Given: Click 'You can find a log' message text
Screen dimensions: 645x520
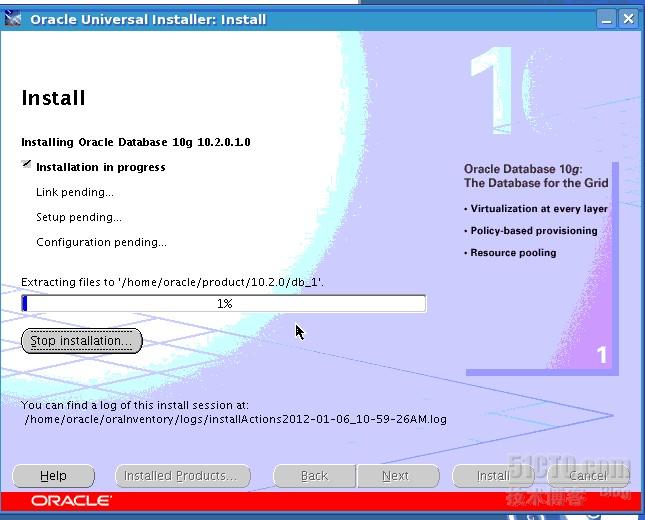Looking at the screenshot, I should [x=135, y=405].
